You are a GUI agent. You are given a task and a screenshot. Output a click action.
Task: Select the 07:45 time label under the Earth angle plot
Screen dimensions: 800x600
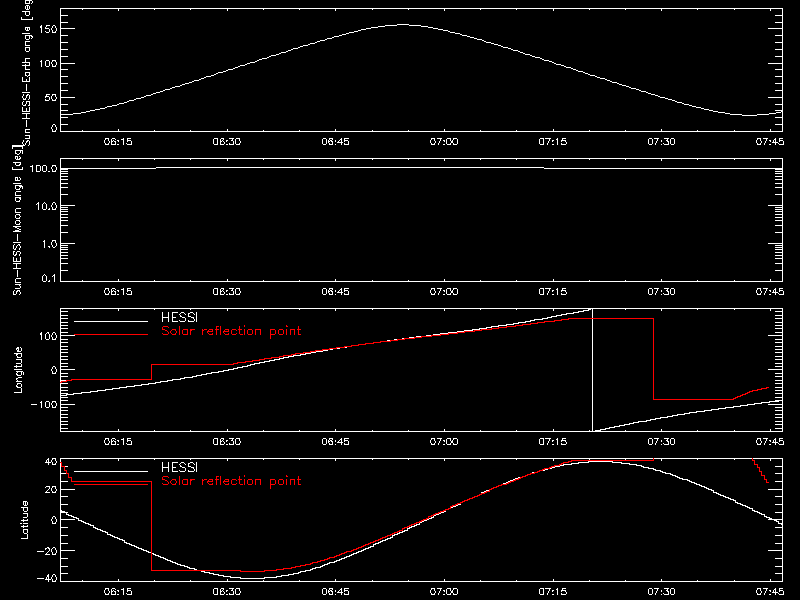coord(769,141)
